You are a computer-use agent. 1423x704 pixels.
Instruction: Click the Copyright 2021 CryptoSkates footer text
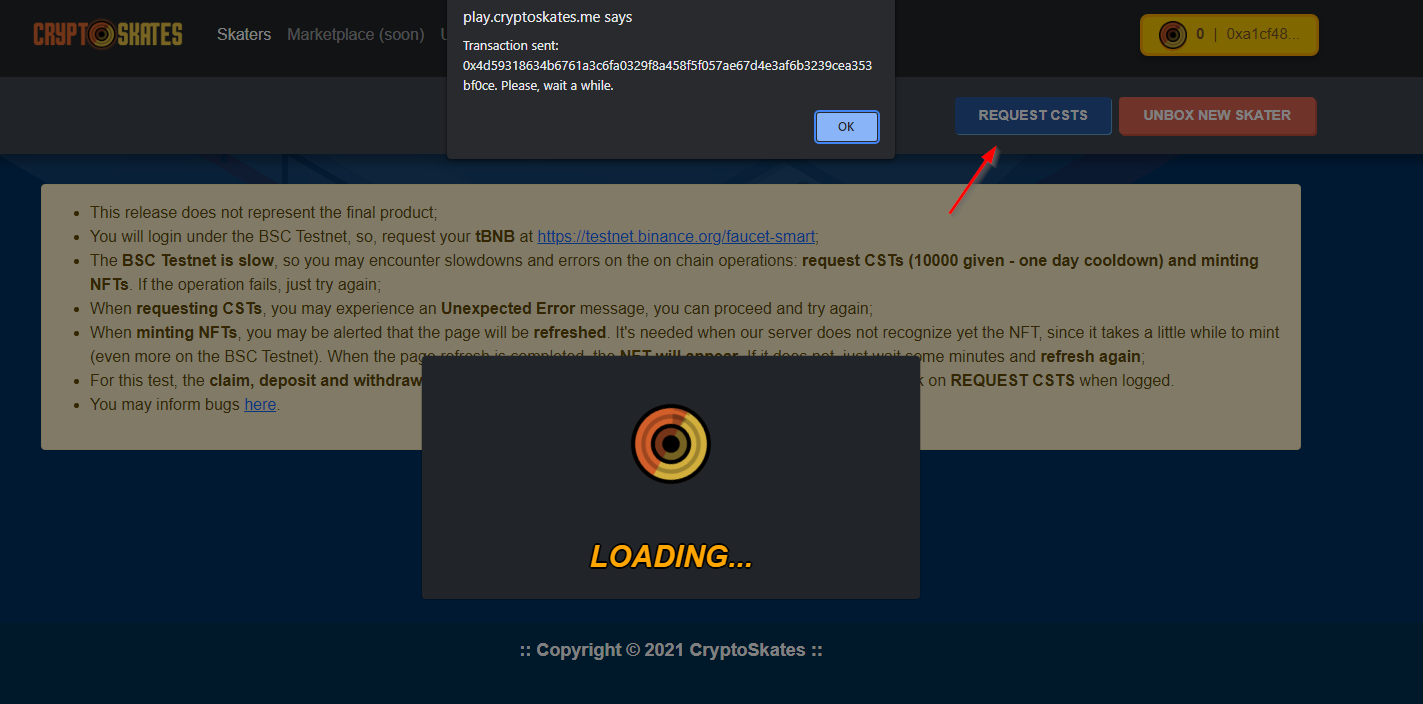pyautogui.click(x=671, y=650)
